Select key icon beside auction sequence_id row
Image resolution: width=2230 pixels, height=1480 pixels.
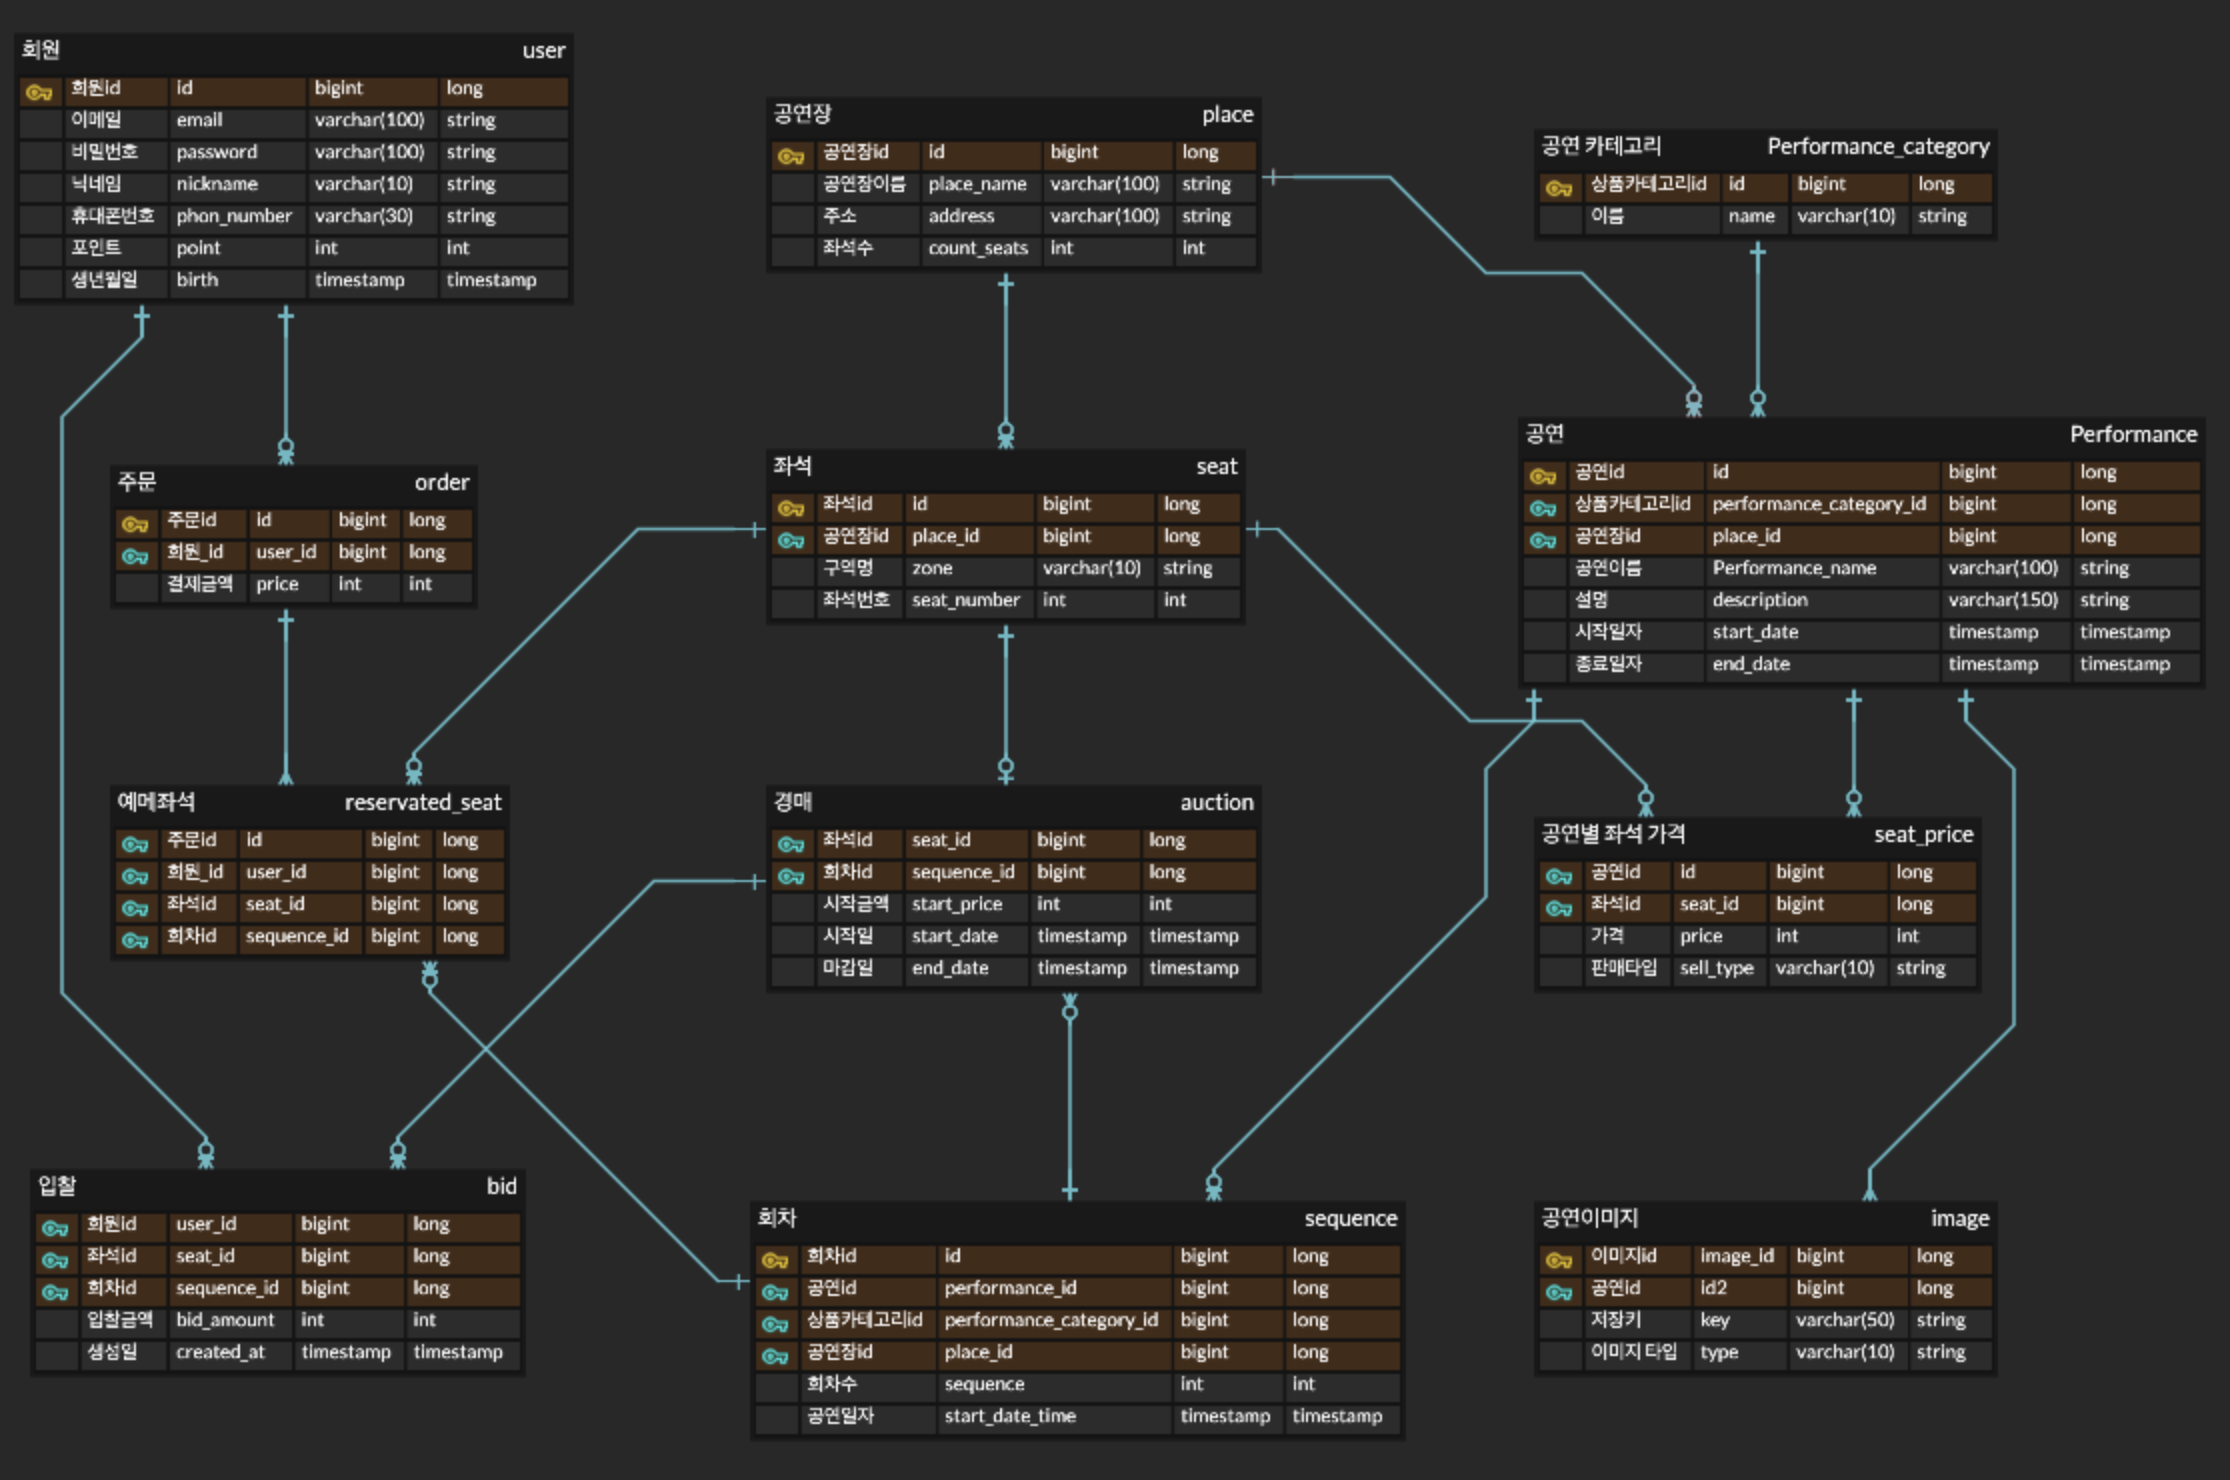coord(790,876)
